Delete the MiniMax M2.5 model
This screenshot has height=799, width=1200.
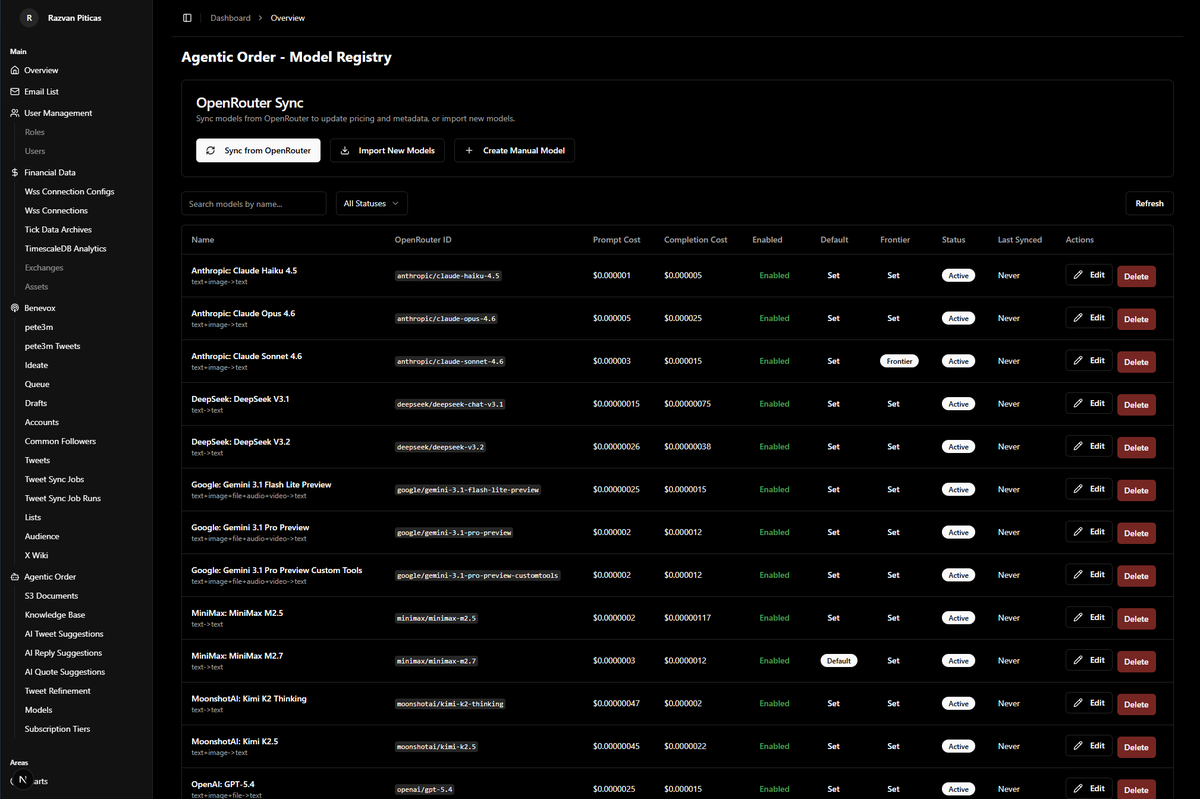tap(1136, 619)
